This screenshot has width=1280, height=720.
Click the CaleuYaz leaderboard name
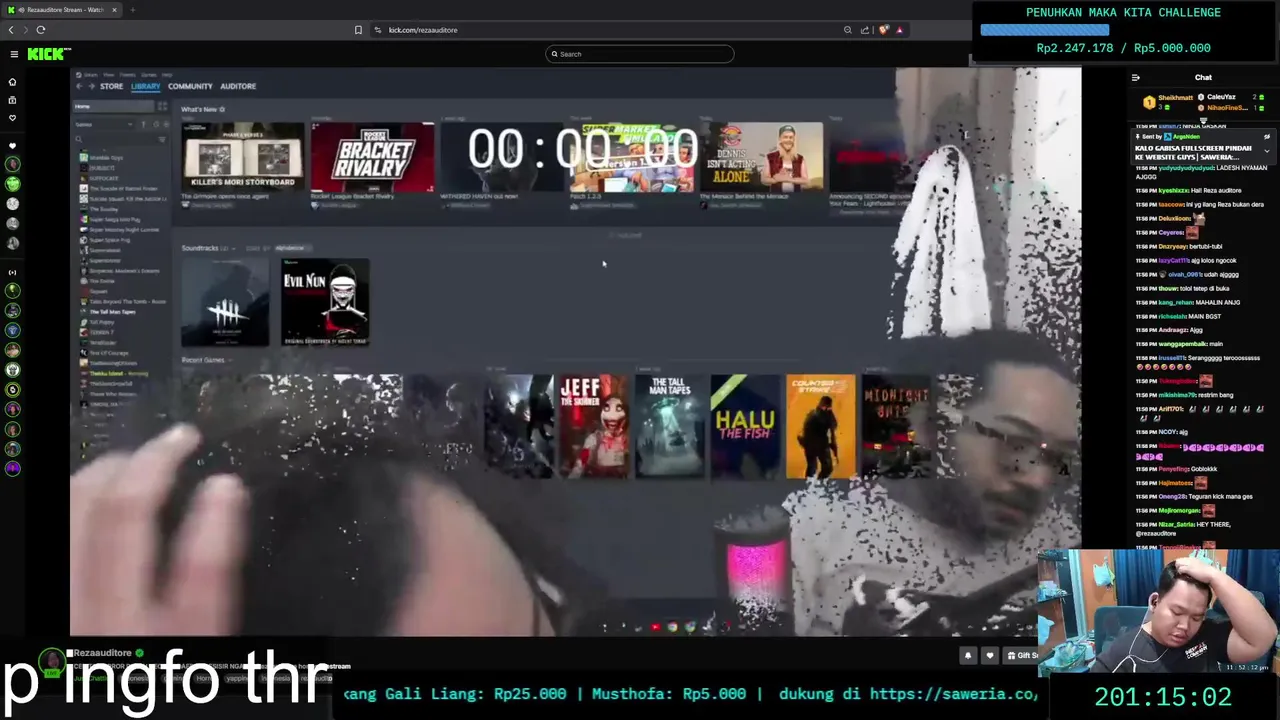click(1222, 97)
